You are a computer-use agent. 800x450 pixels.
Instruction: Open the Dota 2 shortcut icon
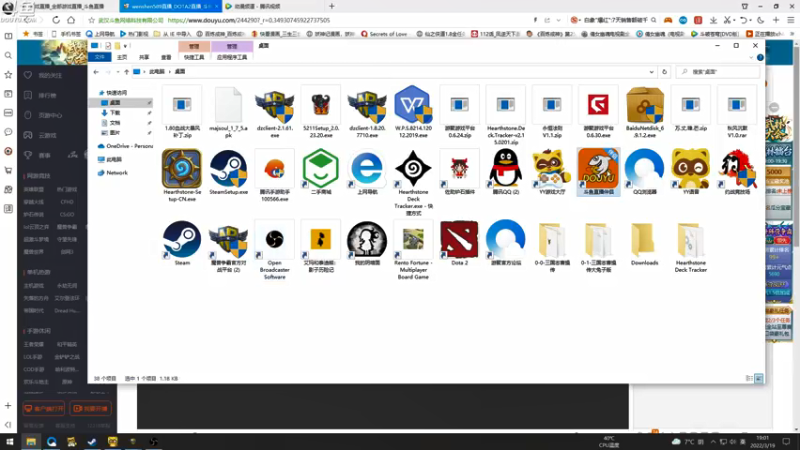pos(459,240)
